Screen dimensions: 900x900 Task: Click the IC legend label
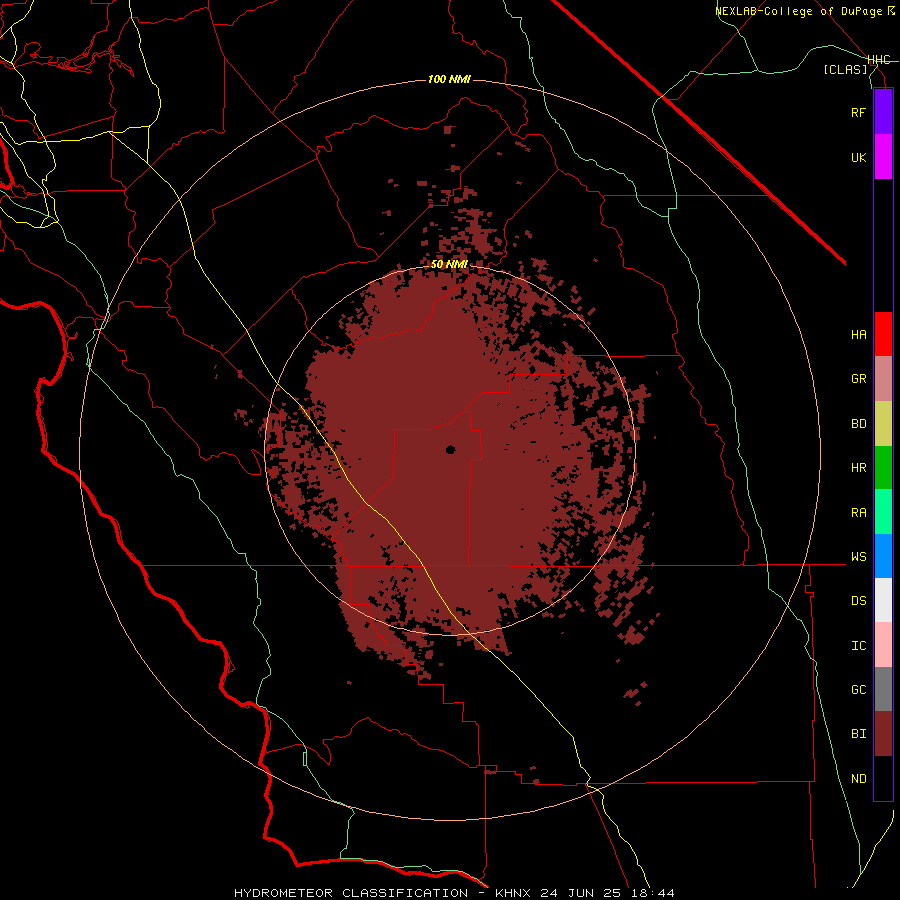(x=858, y=646)
